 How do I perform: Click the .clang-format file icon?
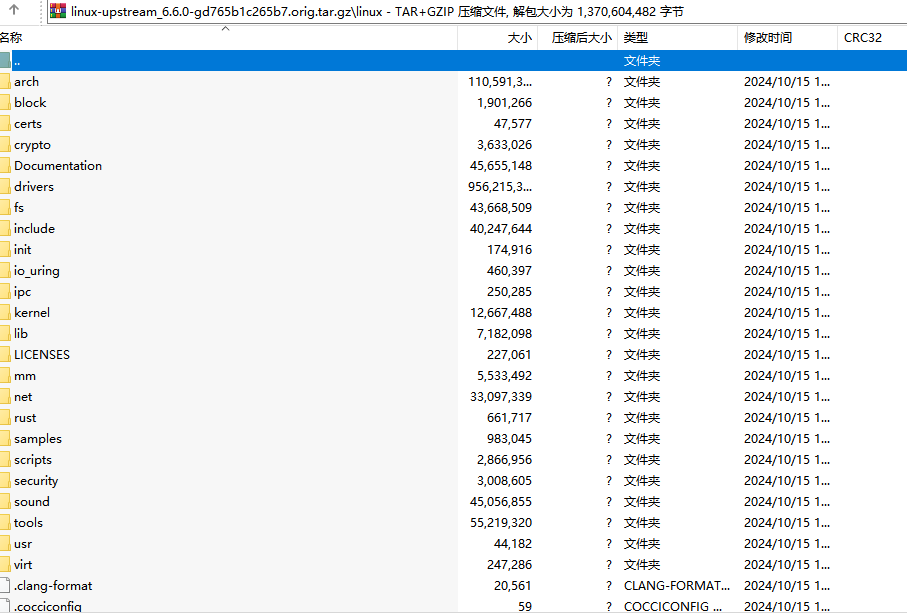coord(5,586)
